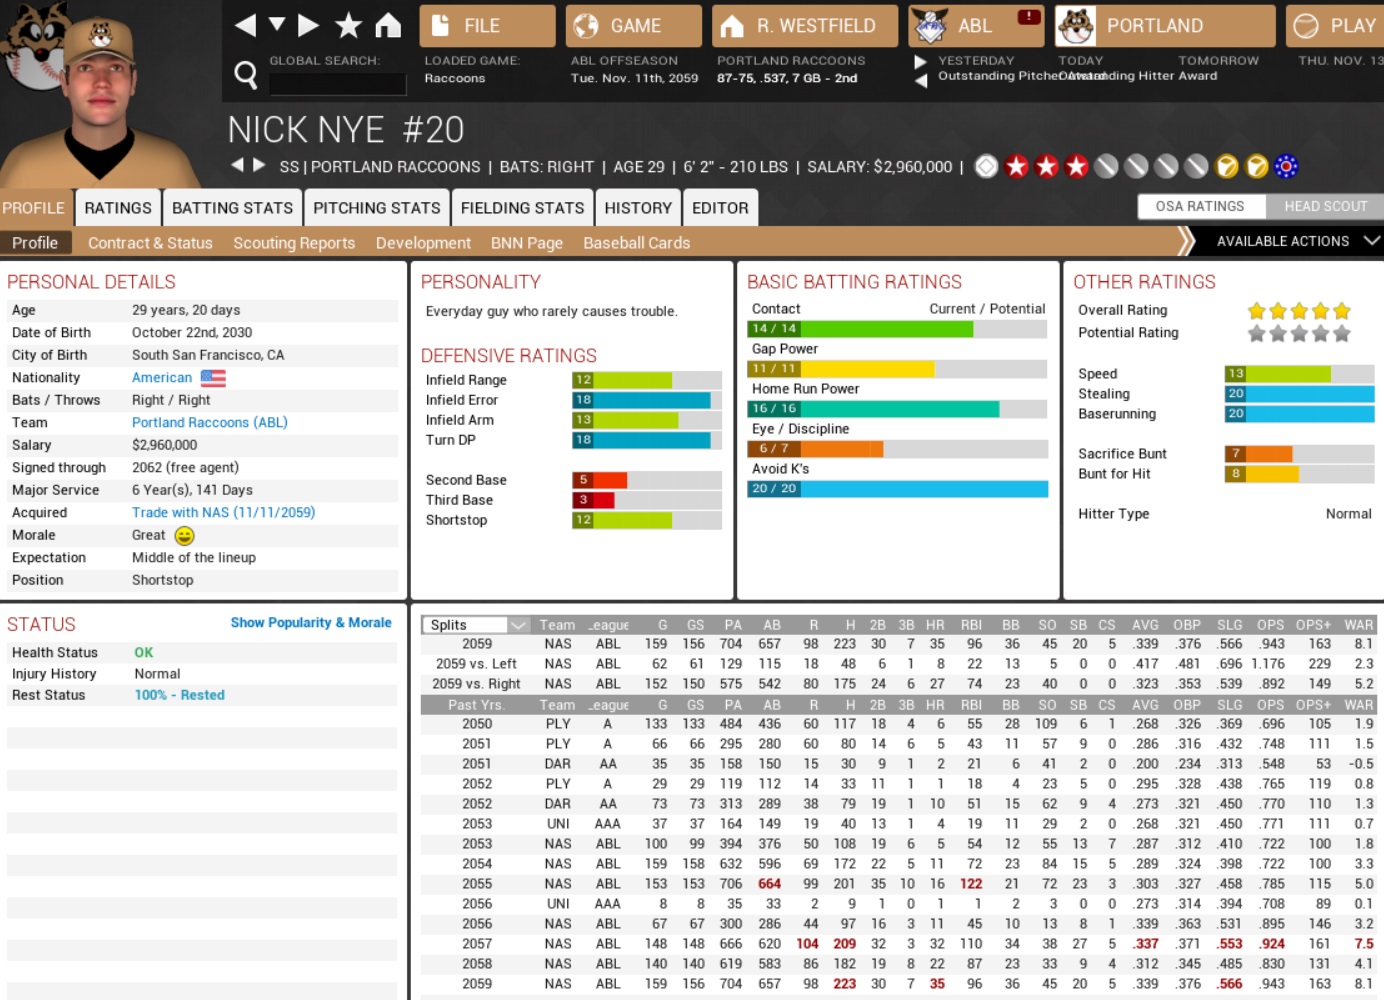Go to next player arrow under name
This screenshot has height=1000, width=1384.
click(x=260, y=165)
